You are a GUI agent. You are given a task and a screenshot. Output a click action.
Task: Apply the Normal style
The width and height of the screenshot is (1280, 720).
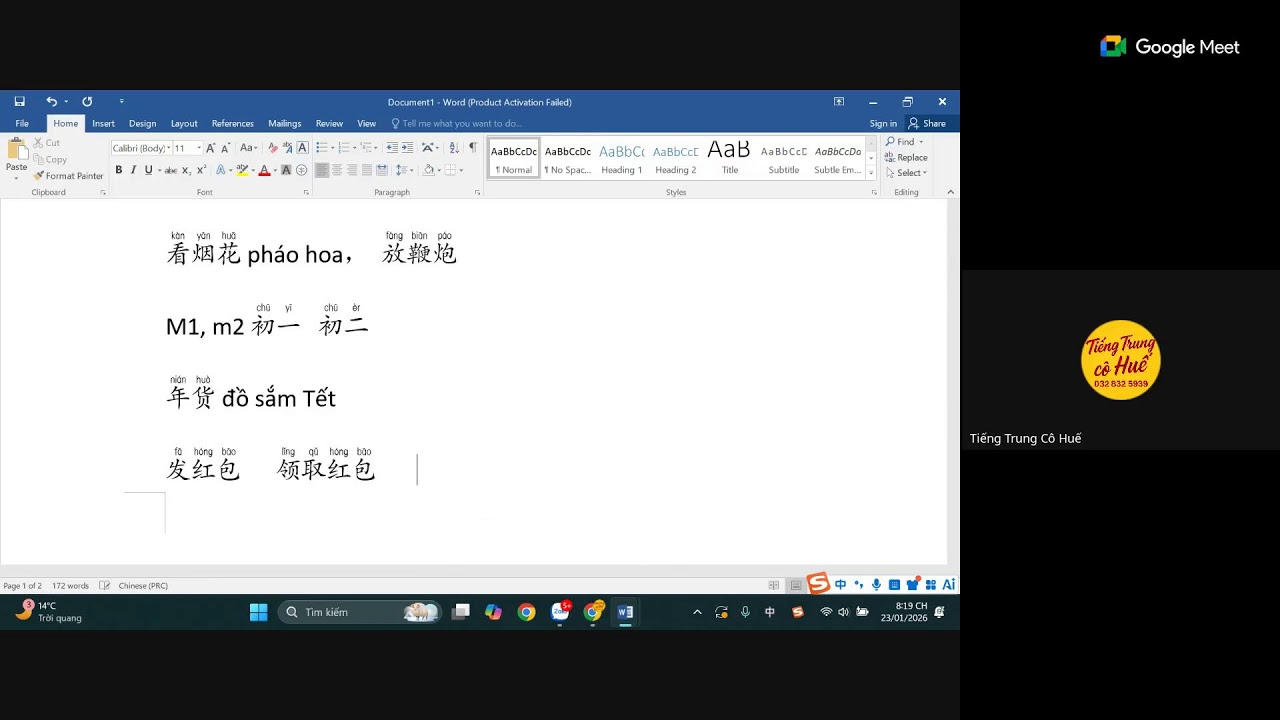[514, 158]
